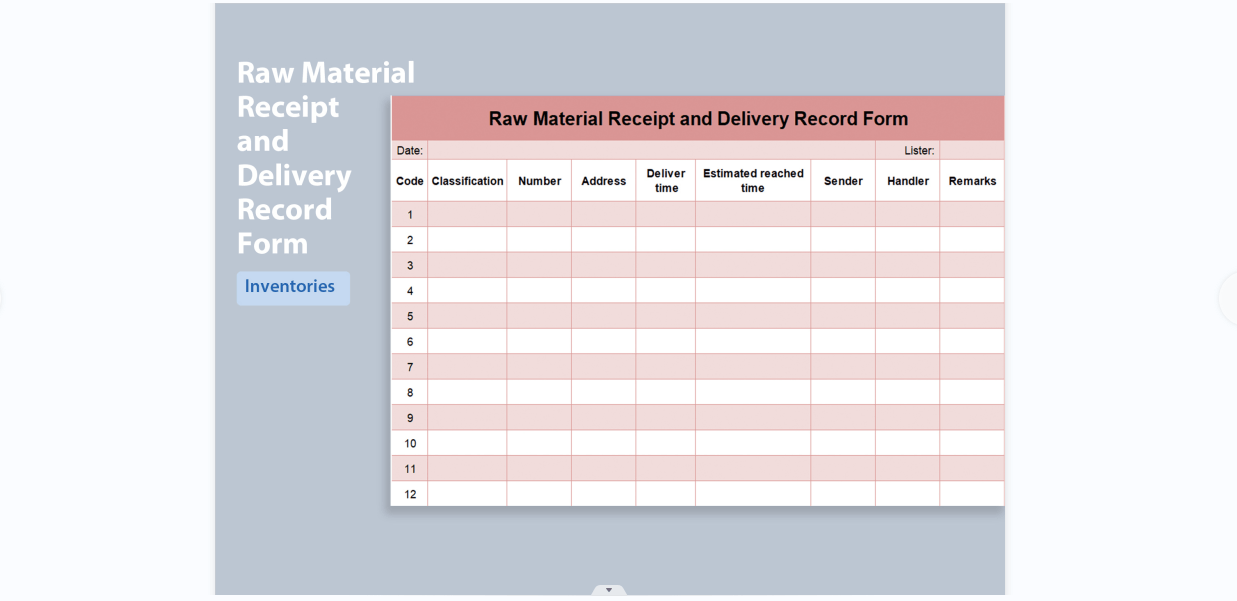Click the down arrow beneath the template
1237x601 pixels.
point(608,590)
